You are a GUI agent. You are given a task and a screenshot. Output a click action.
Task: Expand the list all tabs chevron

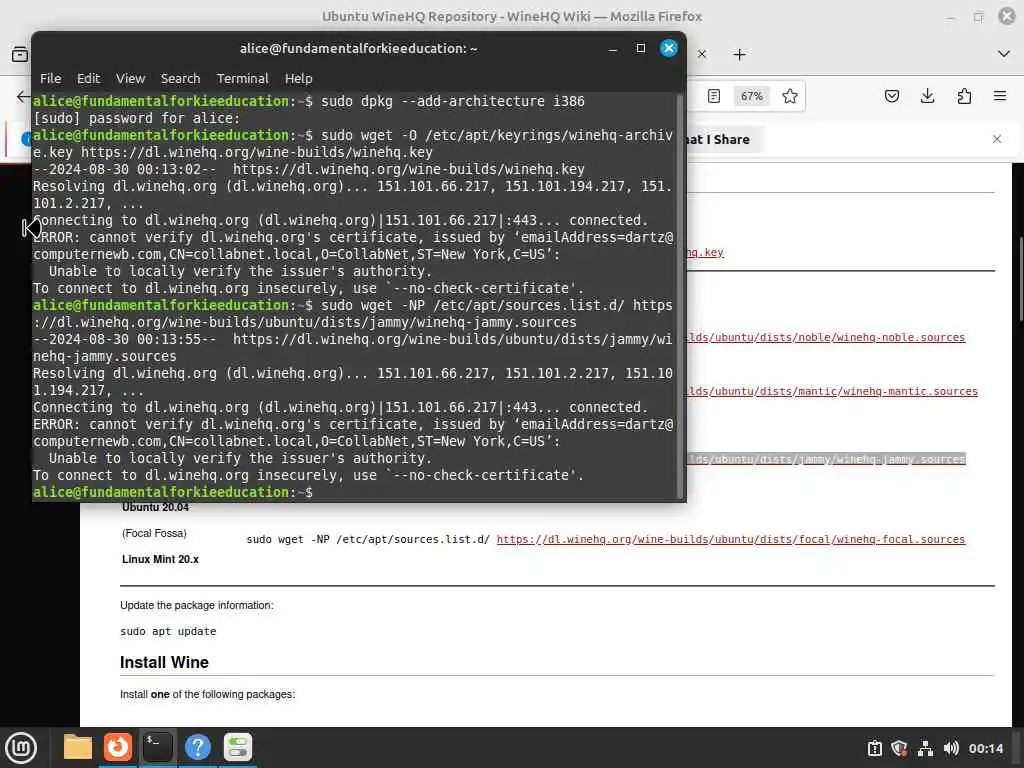pos(1004,54)
